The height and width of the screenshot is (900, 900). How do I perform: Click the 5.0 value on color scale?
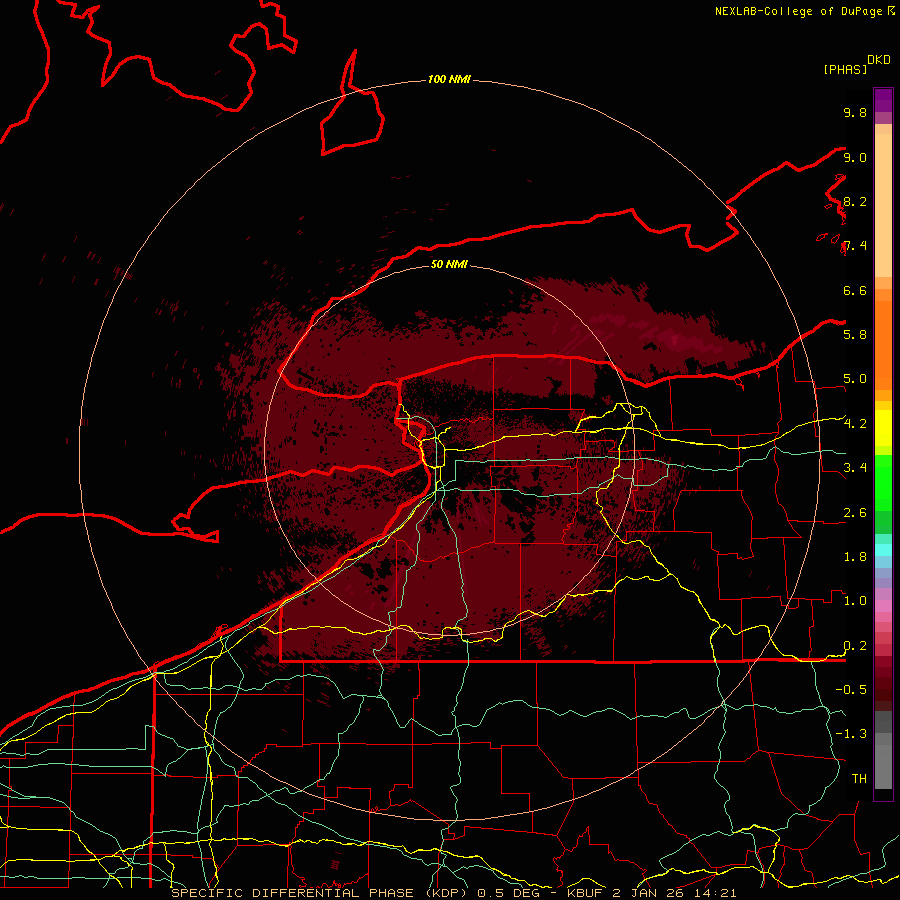855,379
